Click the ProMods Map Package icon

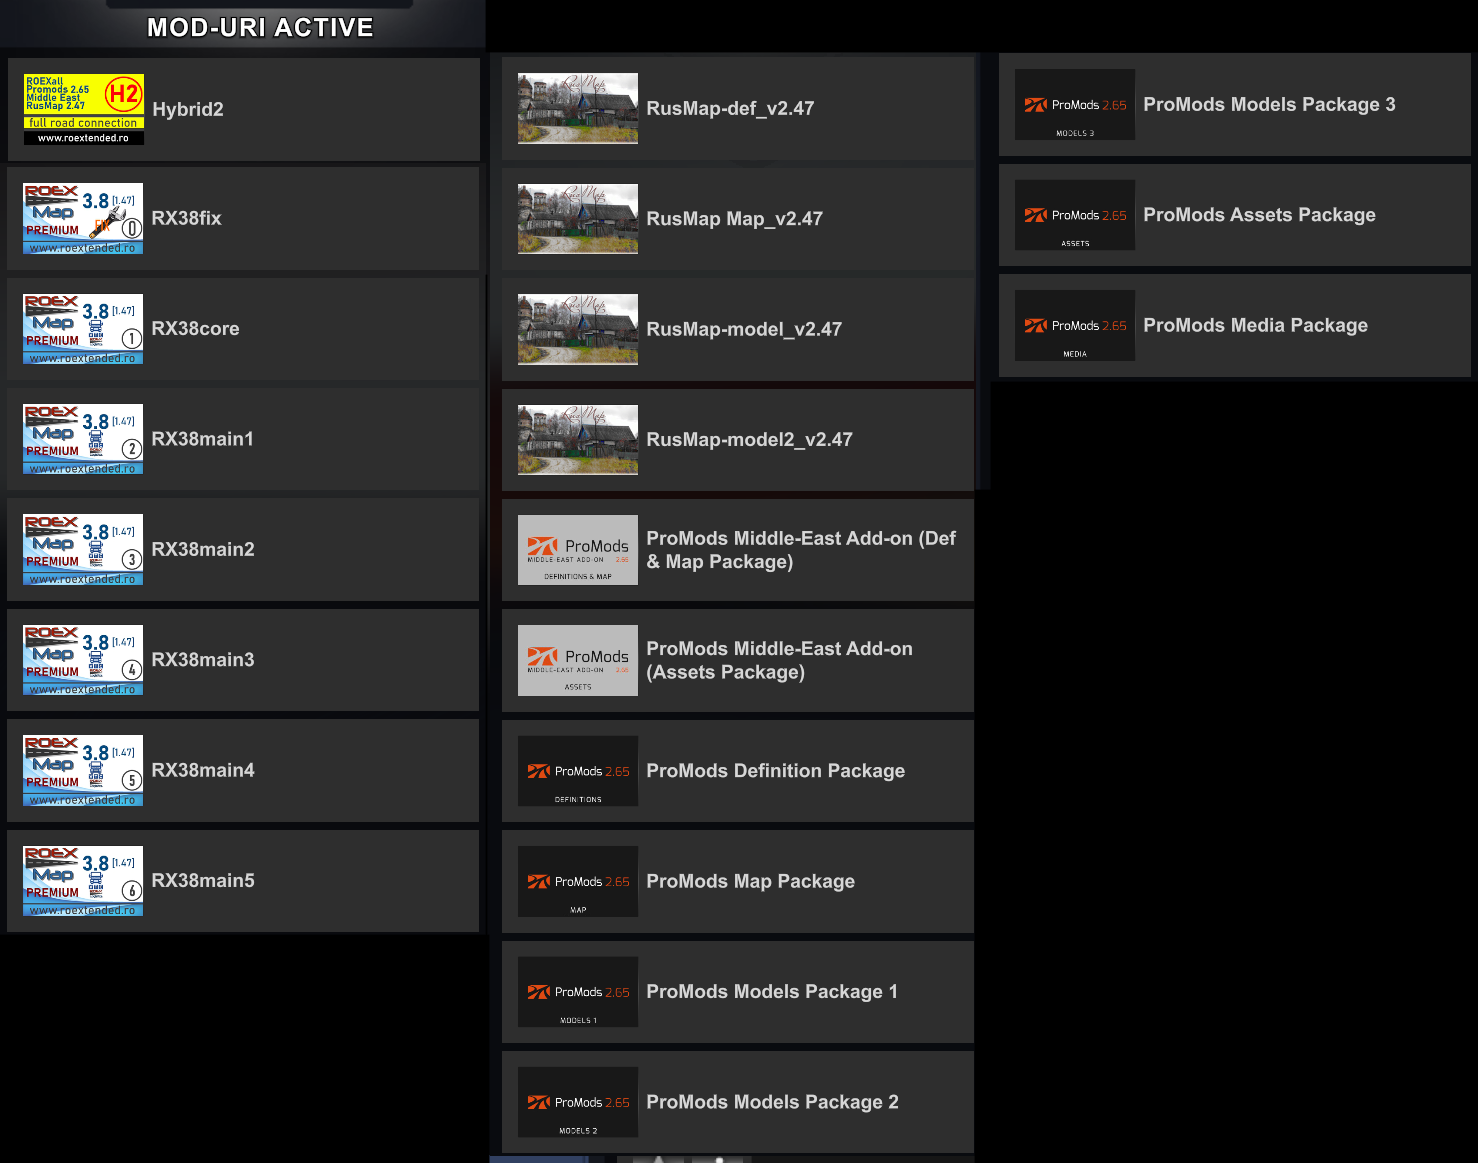point(578,881)
